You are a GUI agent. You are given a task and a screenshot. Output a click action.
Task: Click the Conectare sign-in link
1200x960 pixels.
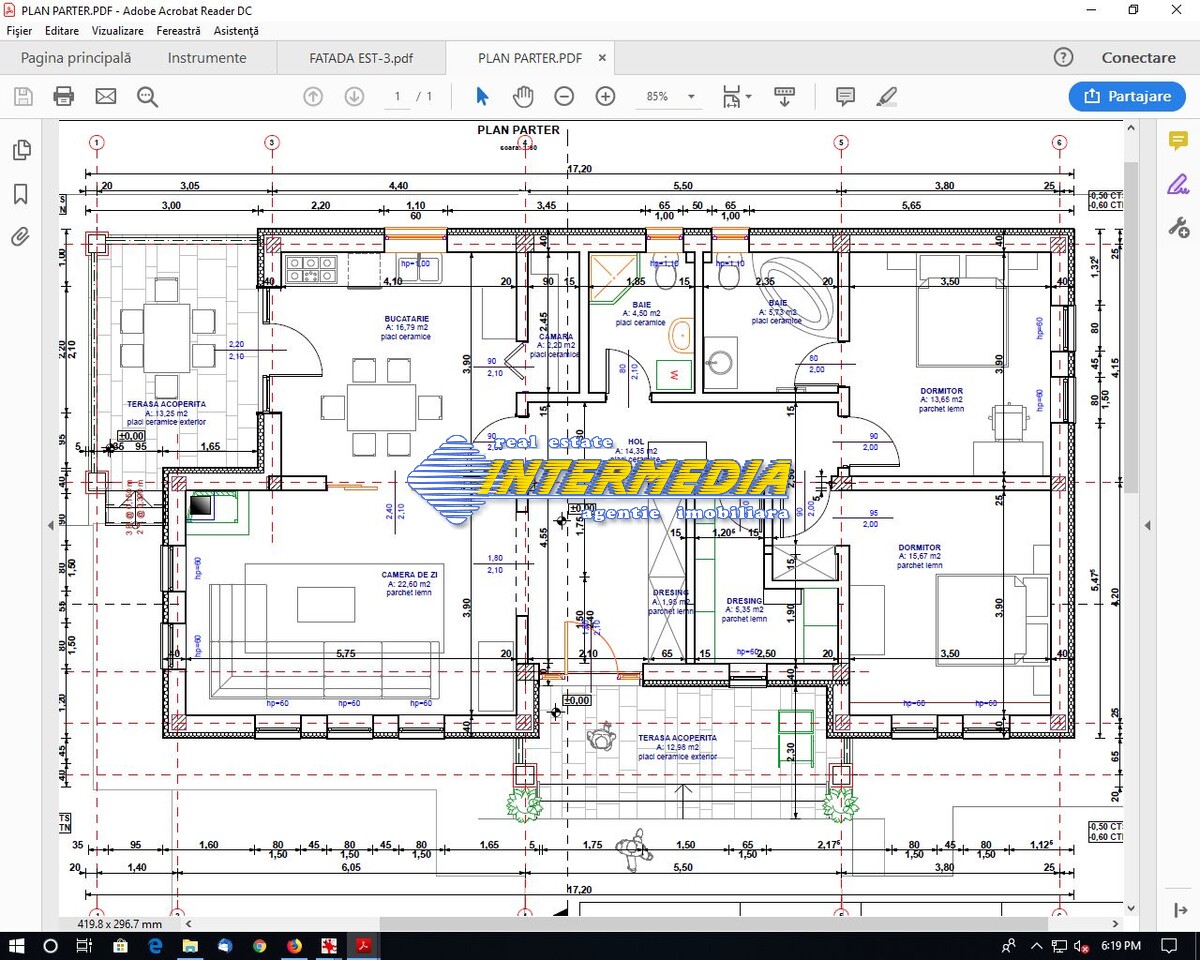click(x=1138, y=58)
